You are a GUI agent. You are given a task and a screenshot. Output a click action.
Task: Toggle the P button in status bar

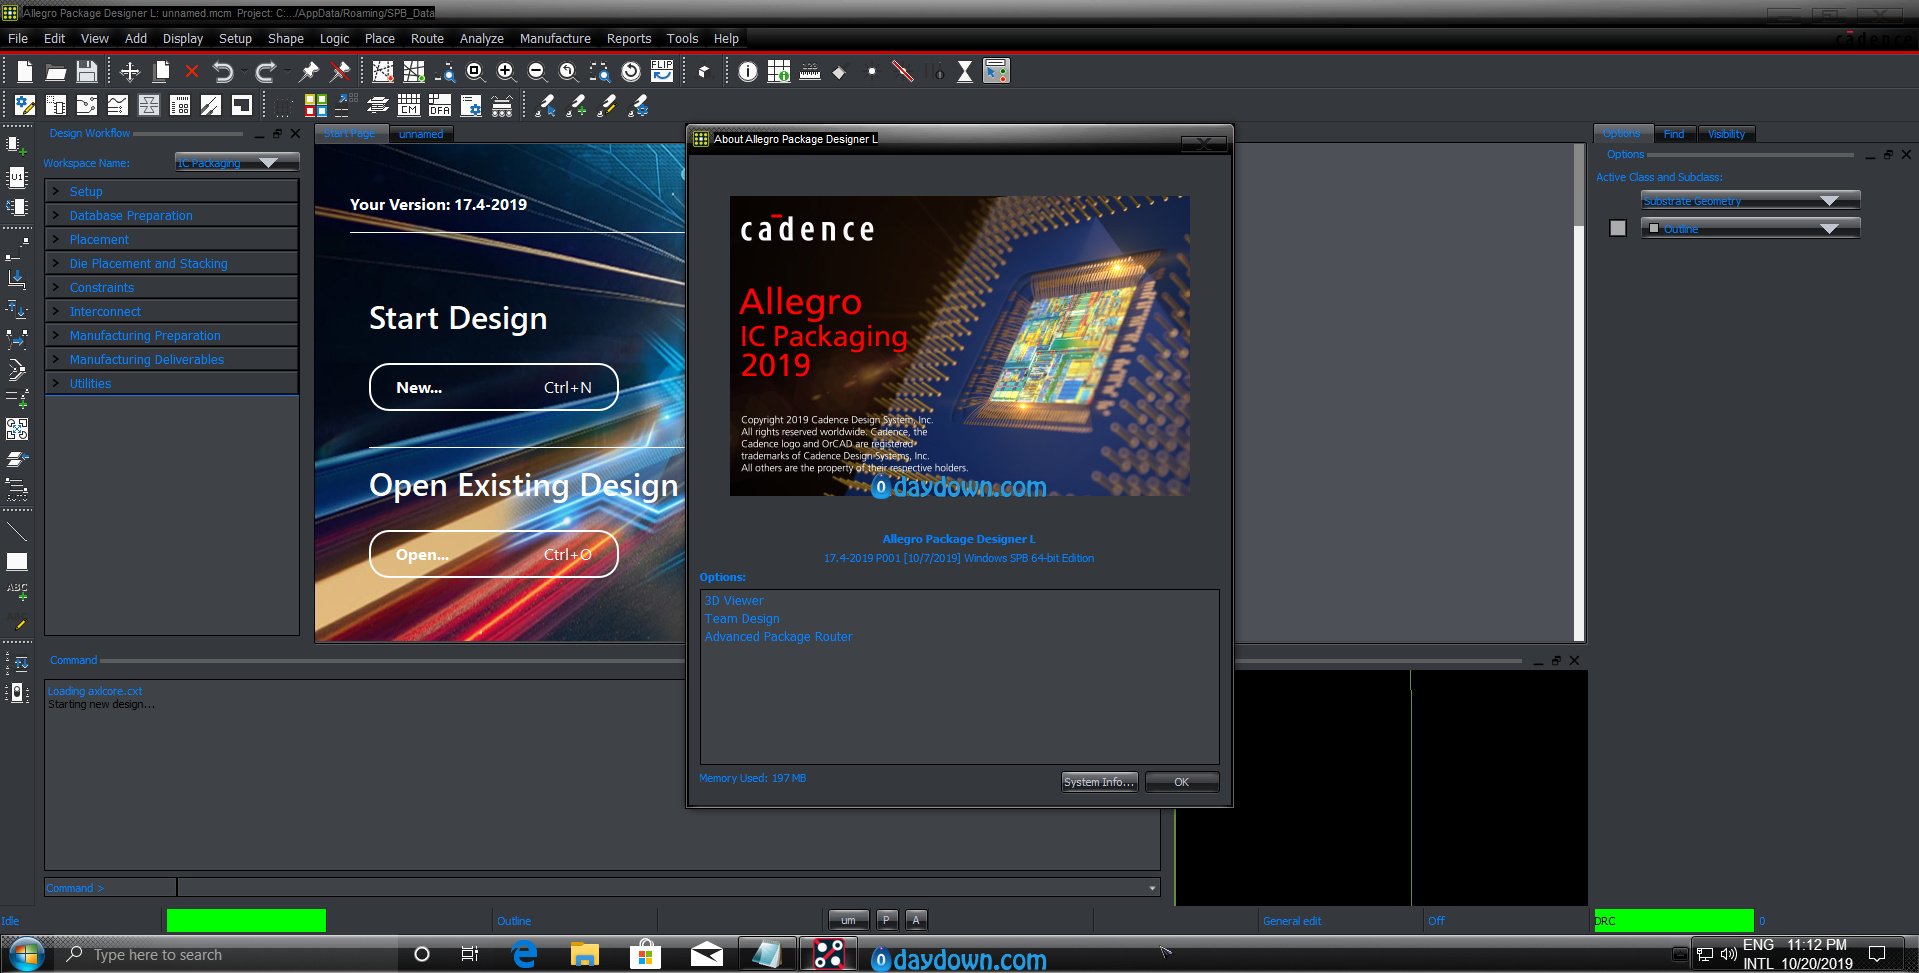pos(887,920)
